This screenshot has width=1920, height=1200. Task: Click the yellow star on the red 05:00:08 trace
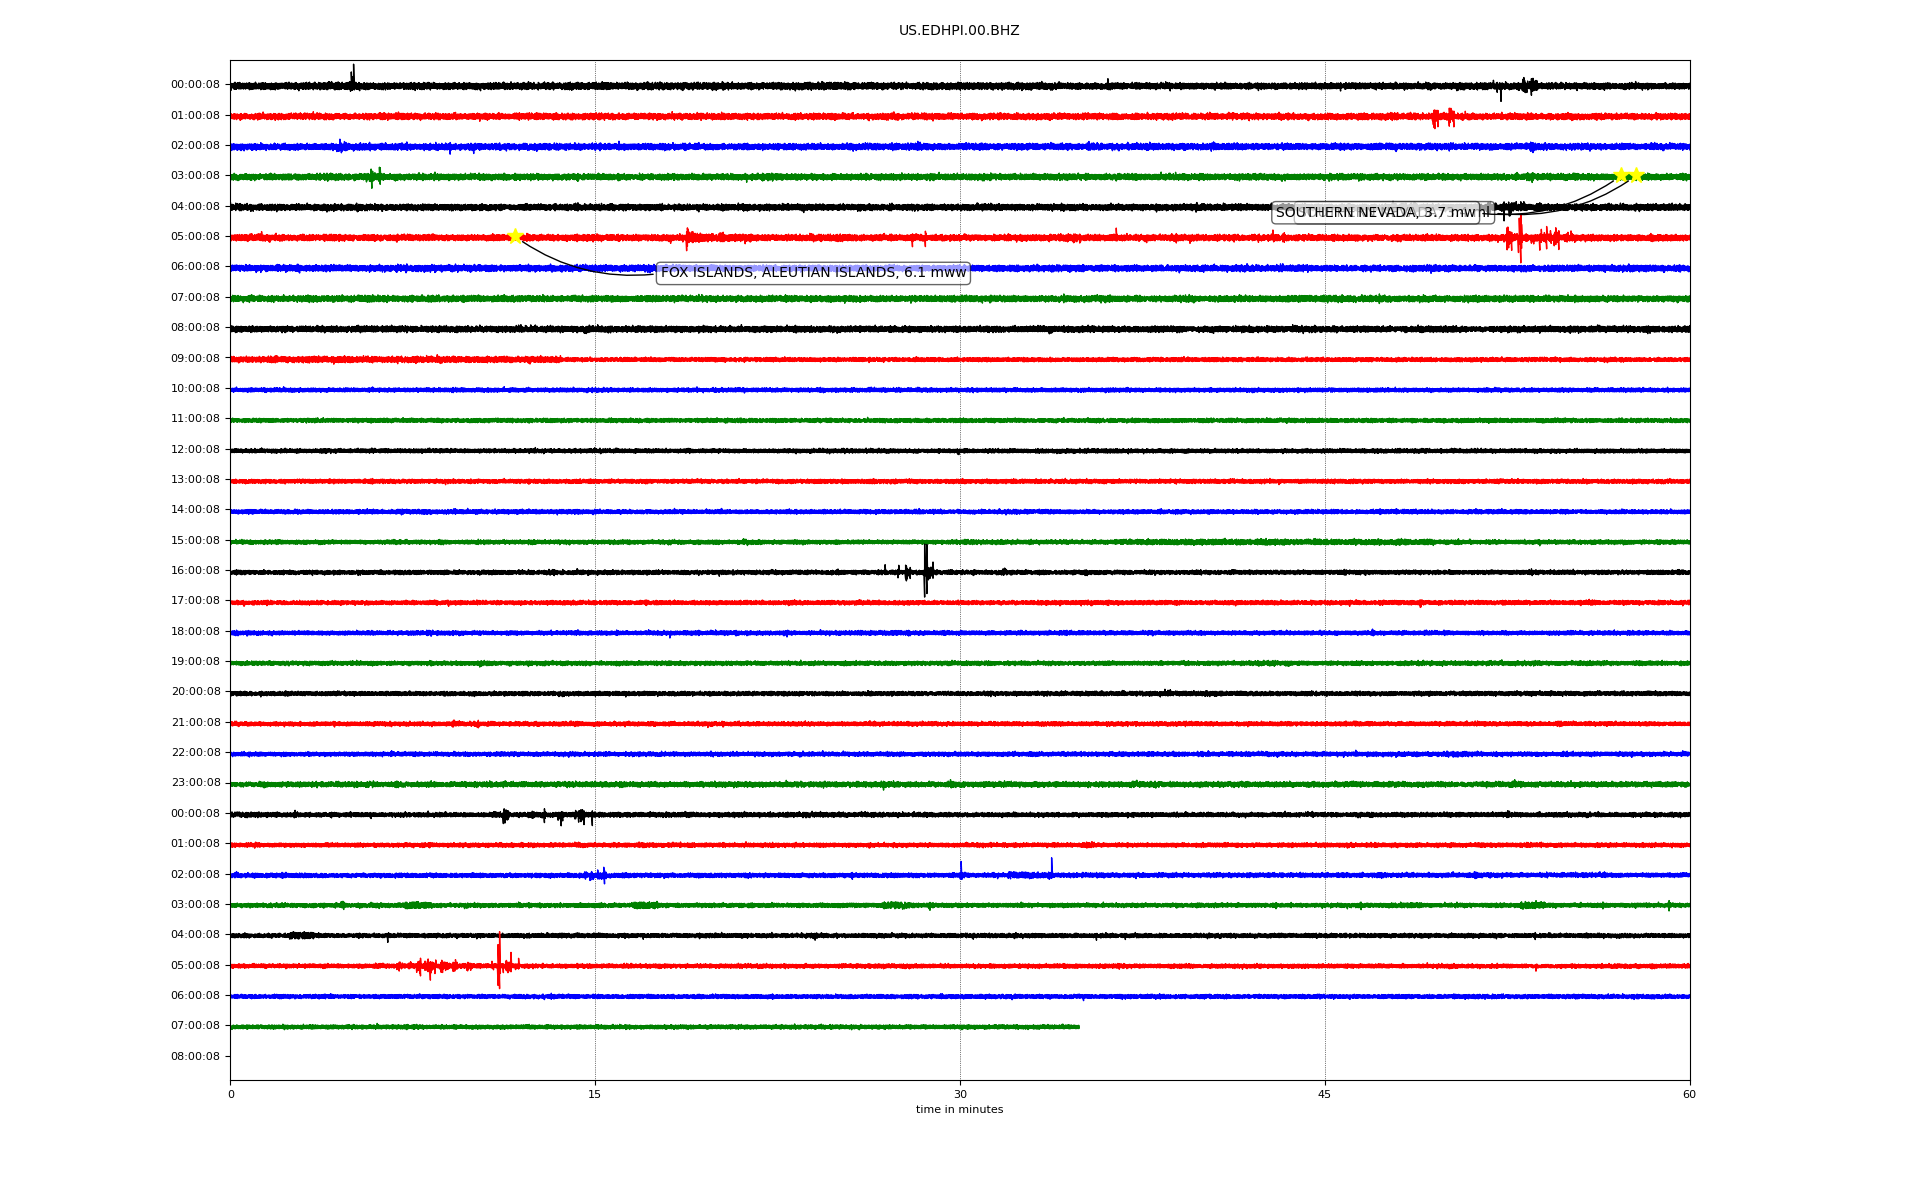[x=515, y=236]
